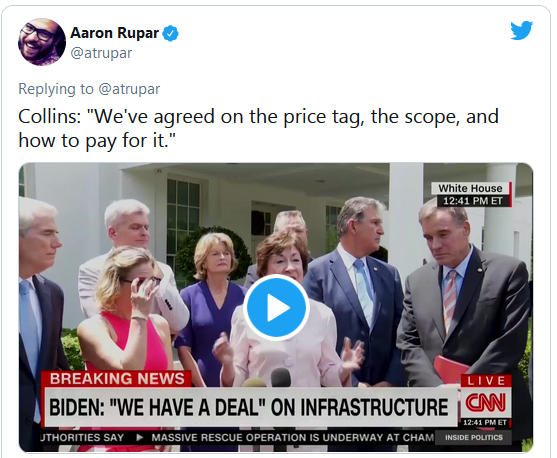Click the timestamp beneath CNN logo
Screen dimensions: 557x458
[485, 422]
